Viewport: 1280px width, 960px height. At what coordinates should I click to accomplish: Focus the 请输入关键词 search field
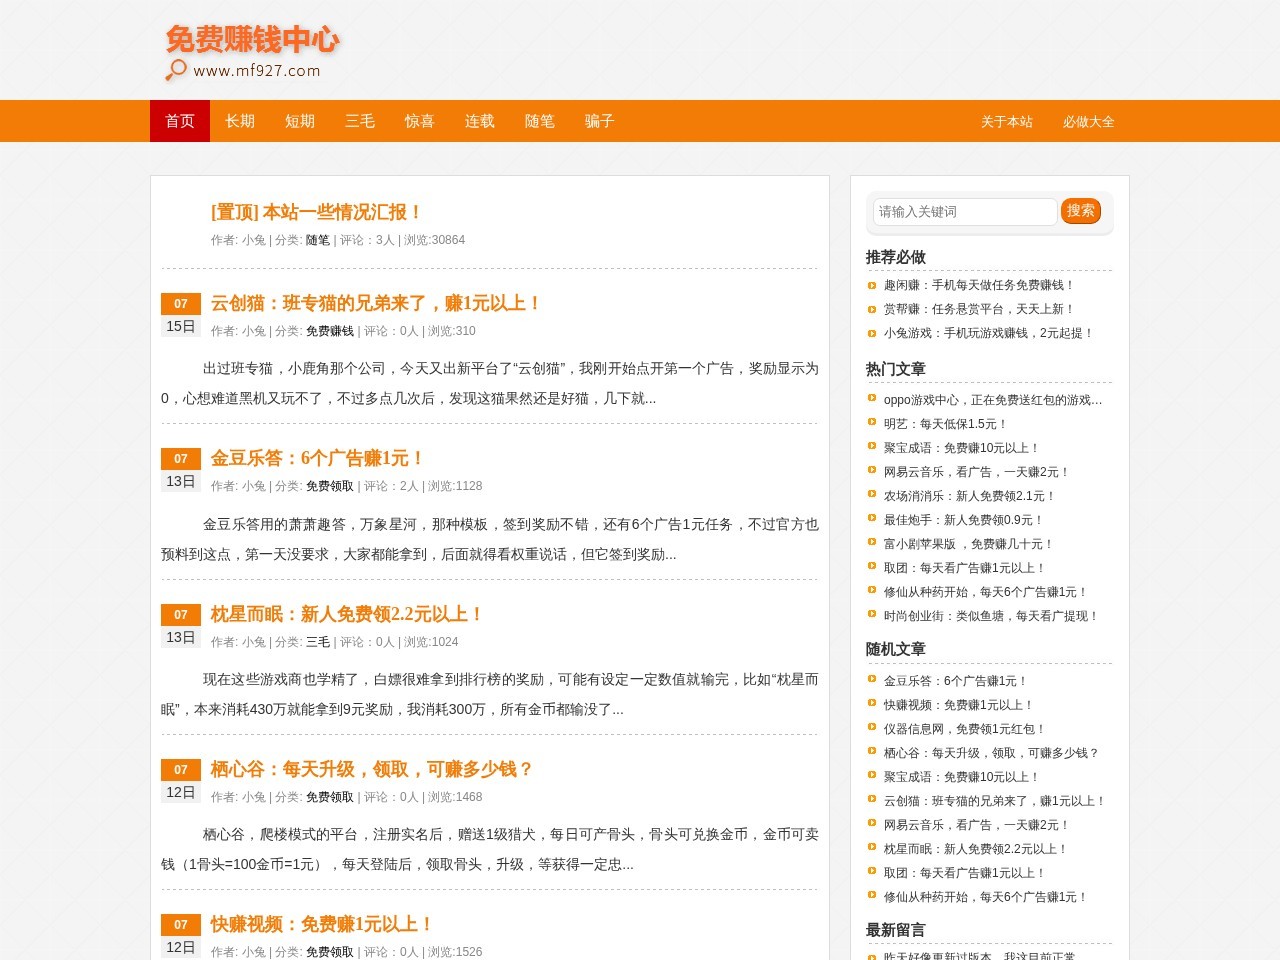coord(965,212)
